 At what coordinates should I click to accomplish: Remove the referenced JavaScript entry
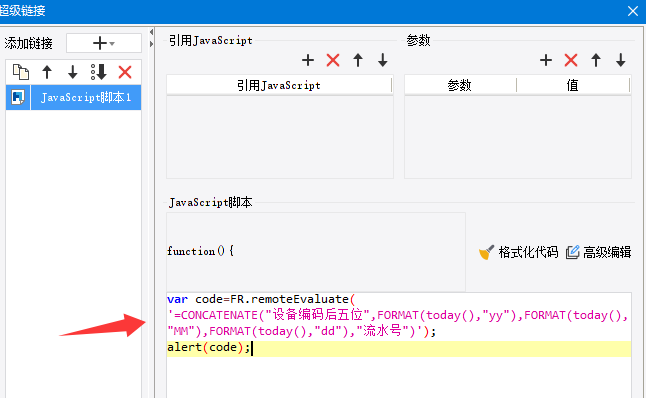click(x=333, y=60)
